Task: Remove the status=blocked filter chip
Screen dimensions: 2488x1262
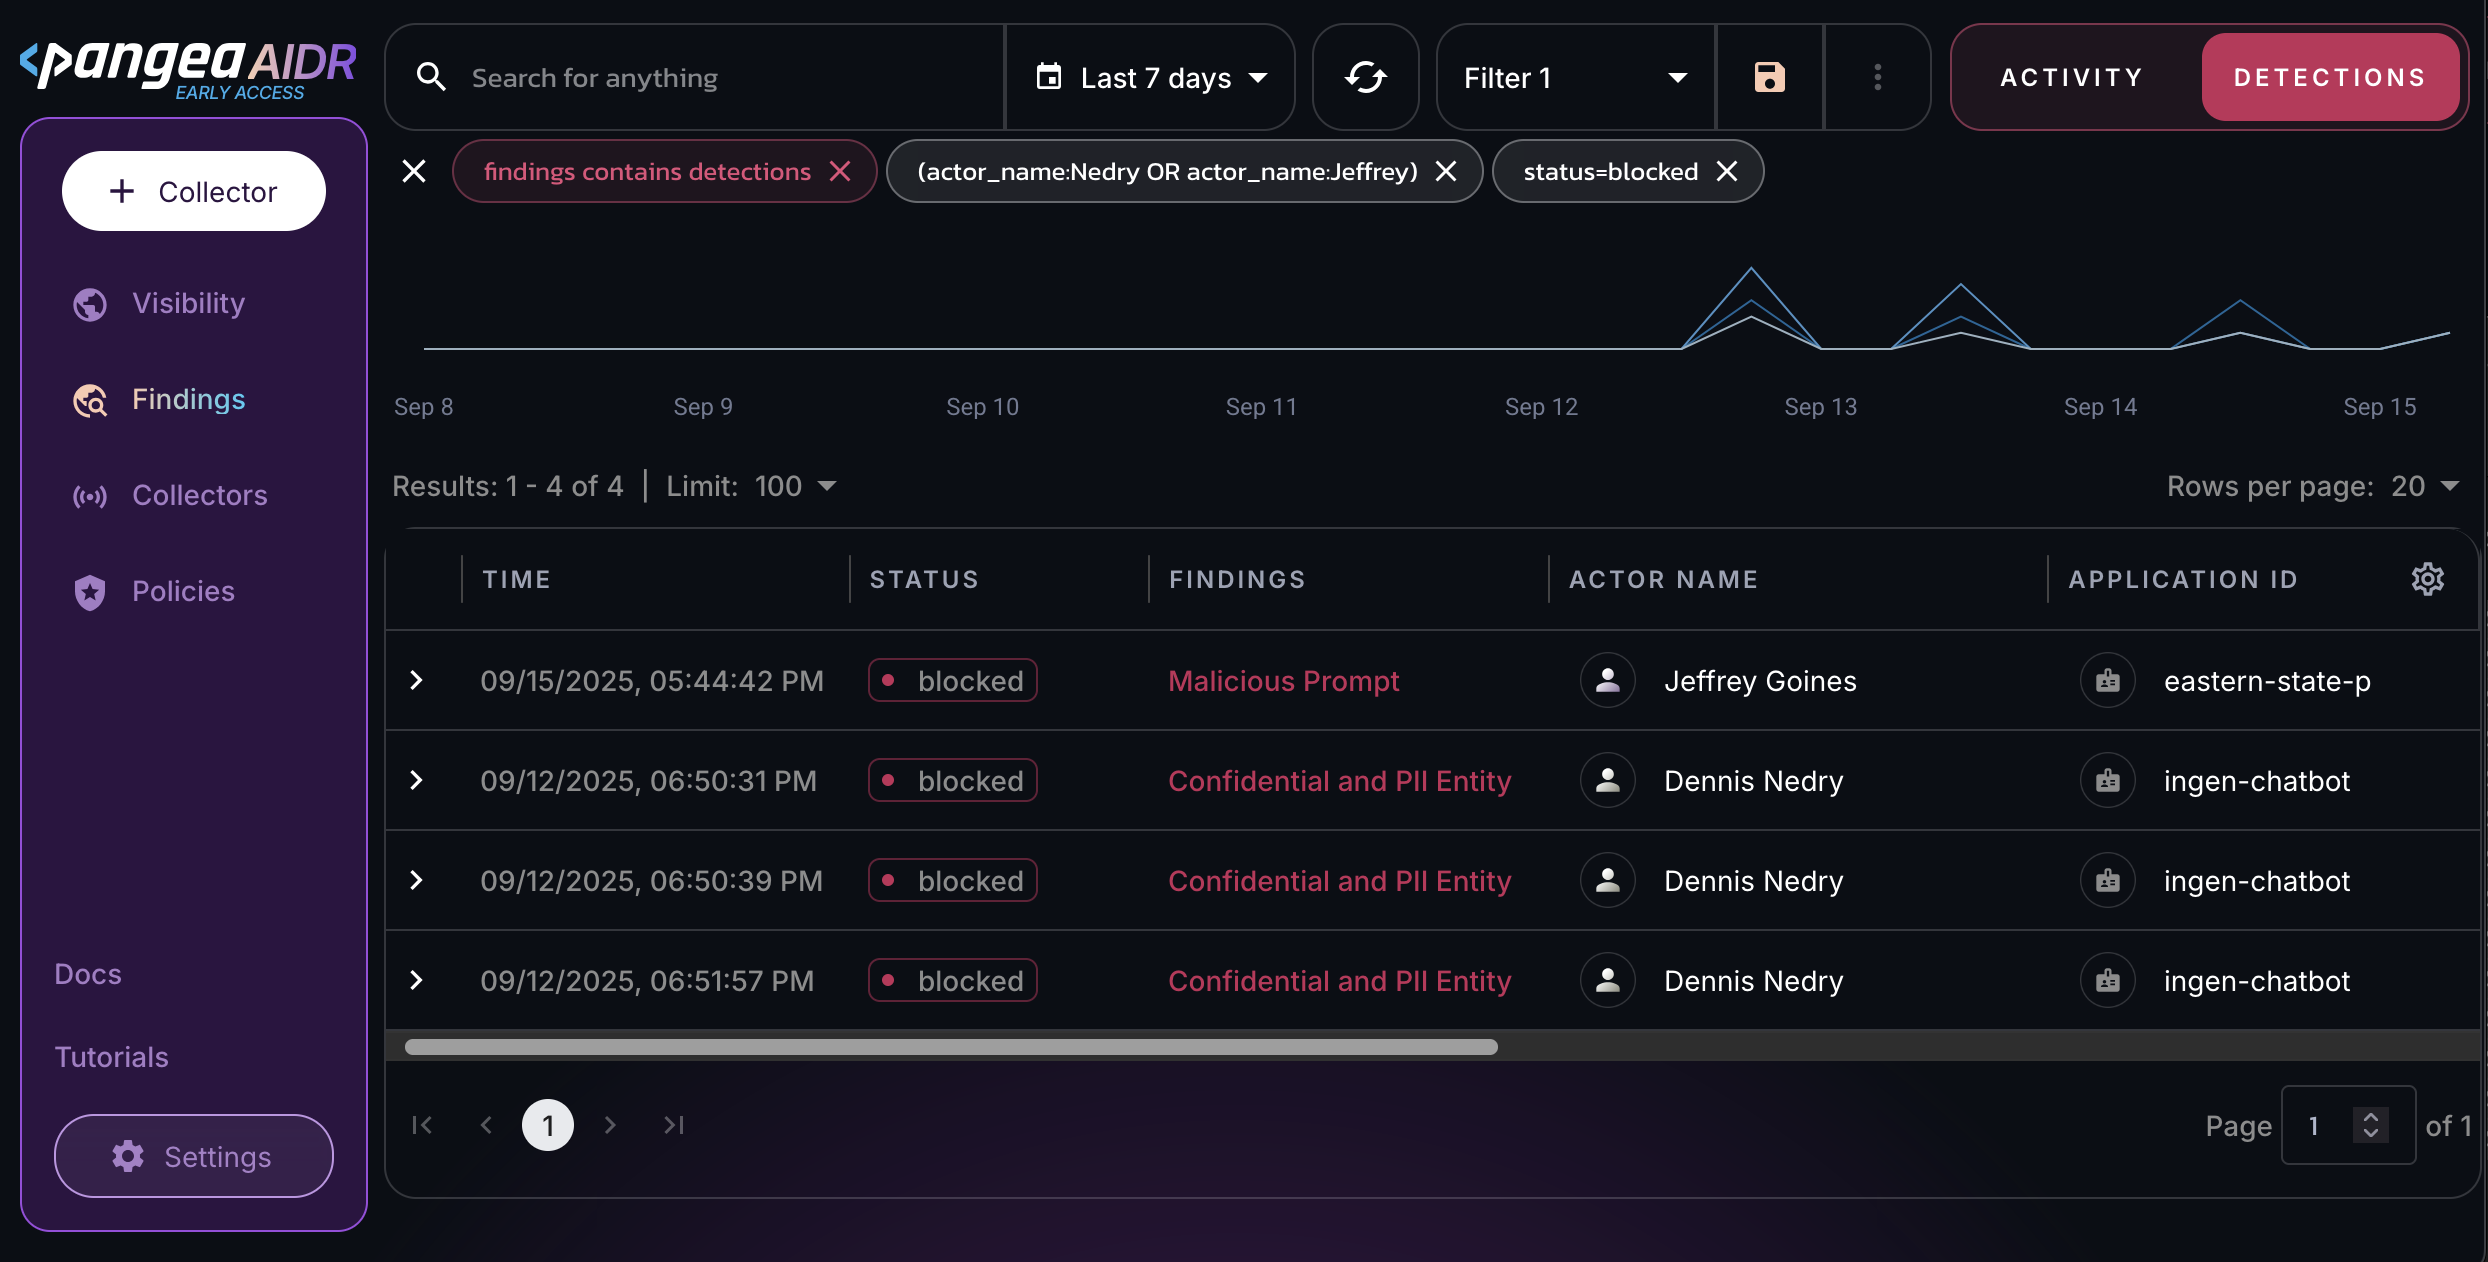Action: click(x=1727, y=171)
